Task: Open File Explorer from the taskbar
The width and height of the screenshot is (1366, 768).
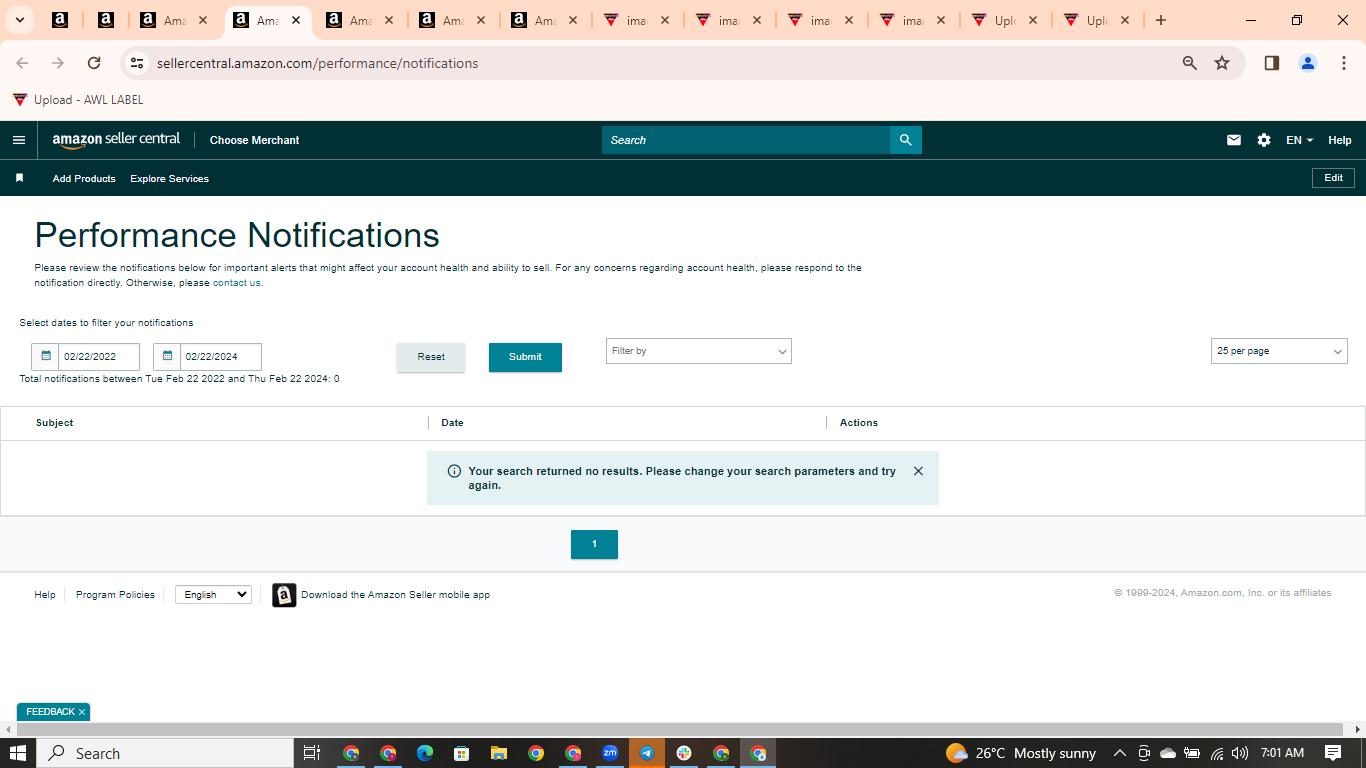Action: [x=499, y=753]
